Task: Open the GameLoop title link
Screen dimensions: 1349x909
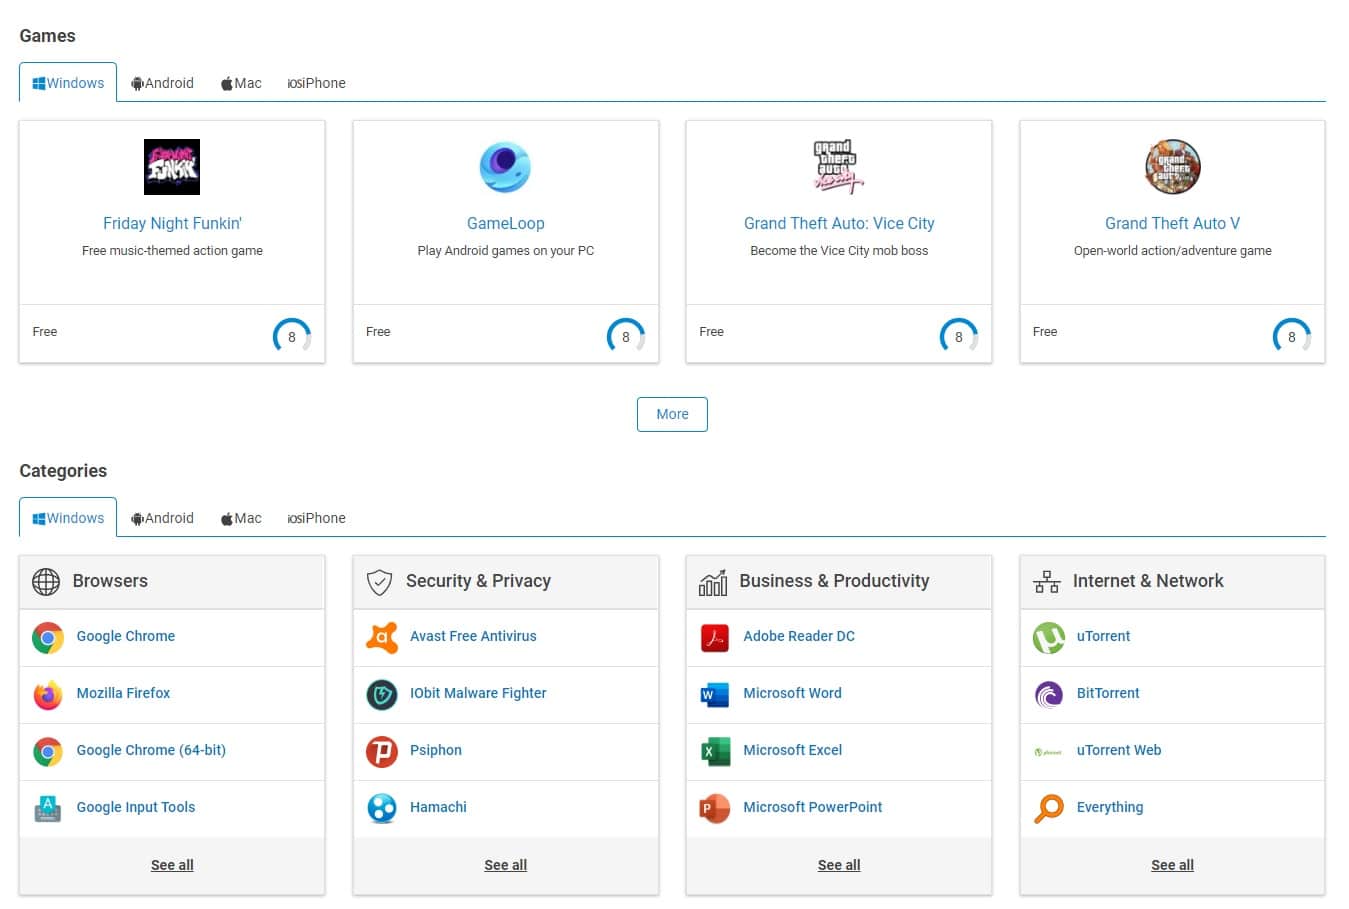Action: (x=505, y=223)
